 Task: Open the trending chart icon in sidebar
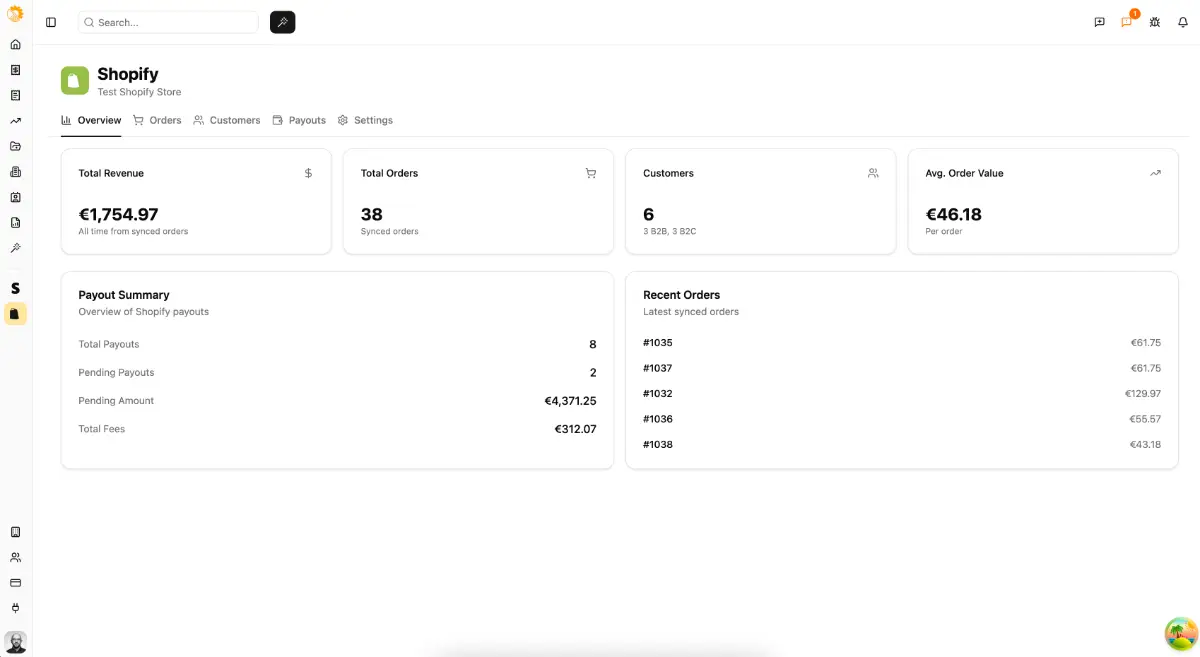click(x=15, y=121)
